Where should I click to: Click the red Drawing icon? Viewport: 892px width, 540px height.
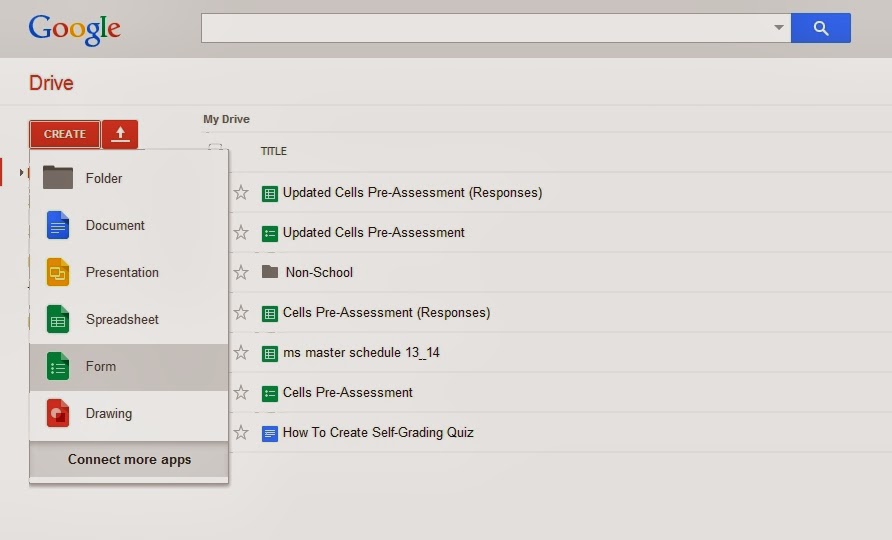[x=58, y=413]
